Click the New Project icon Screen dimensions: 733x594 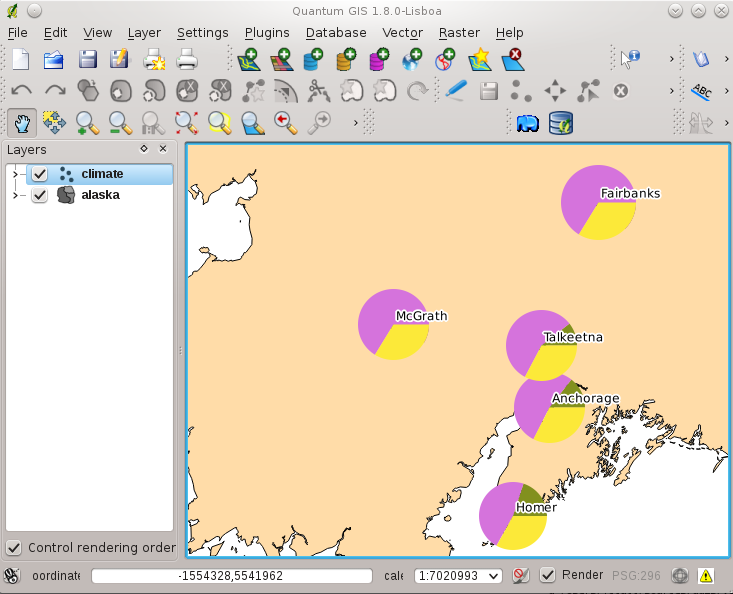21,60
